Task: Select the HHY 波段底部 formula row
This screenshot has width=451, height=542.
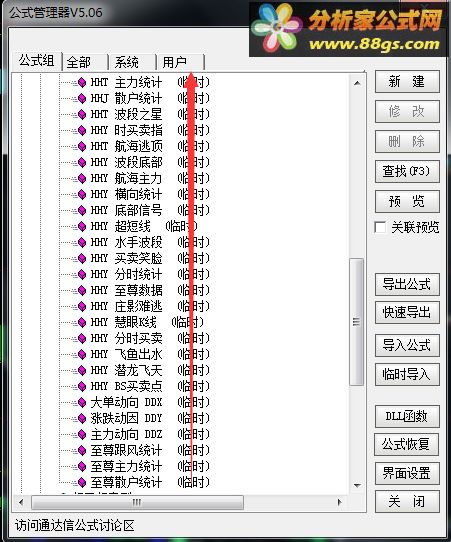Action: 150,162
